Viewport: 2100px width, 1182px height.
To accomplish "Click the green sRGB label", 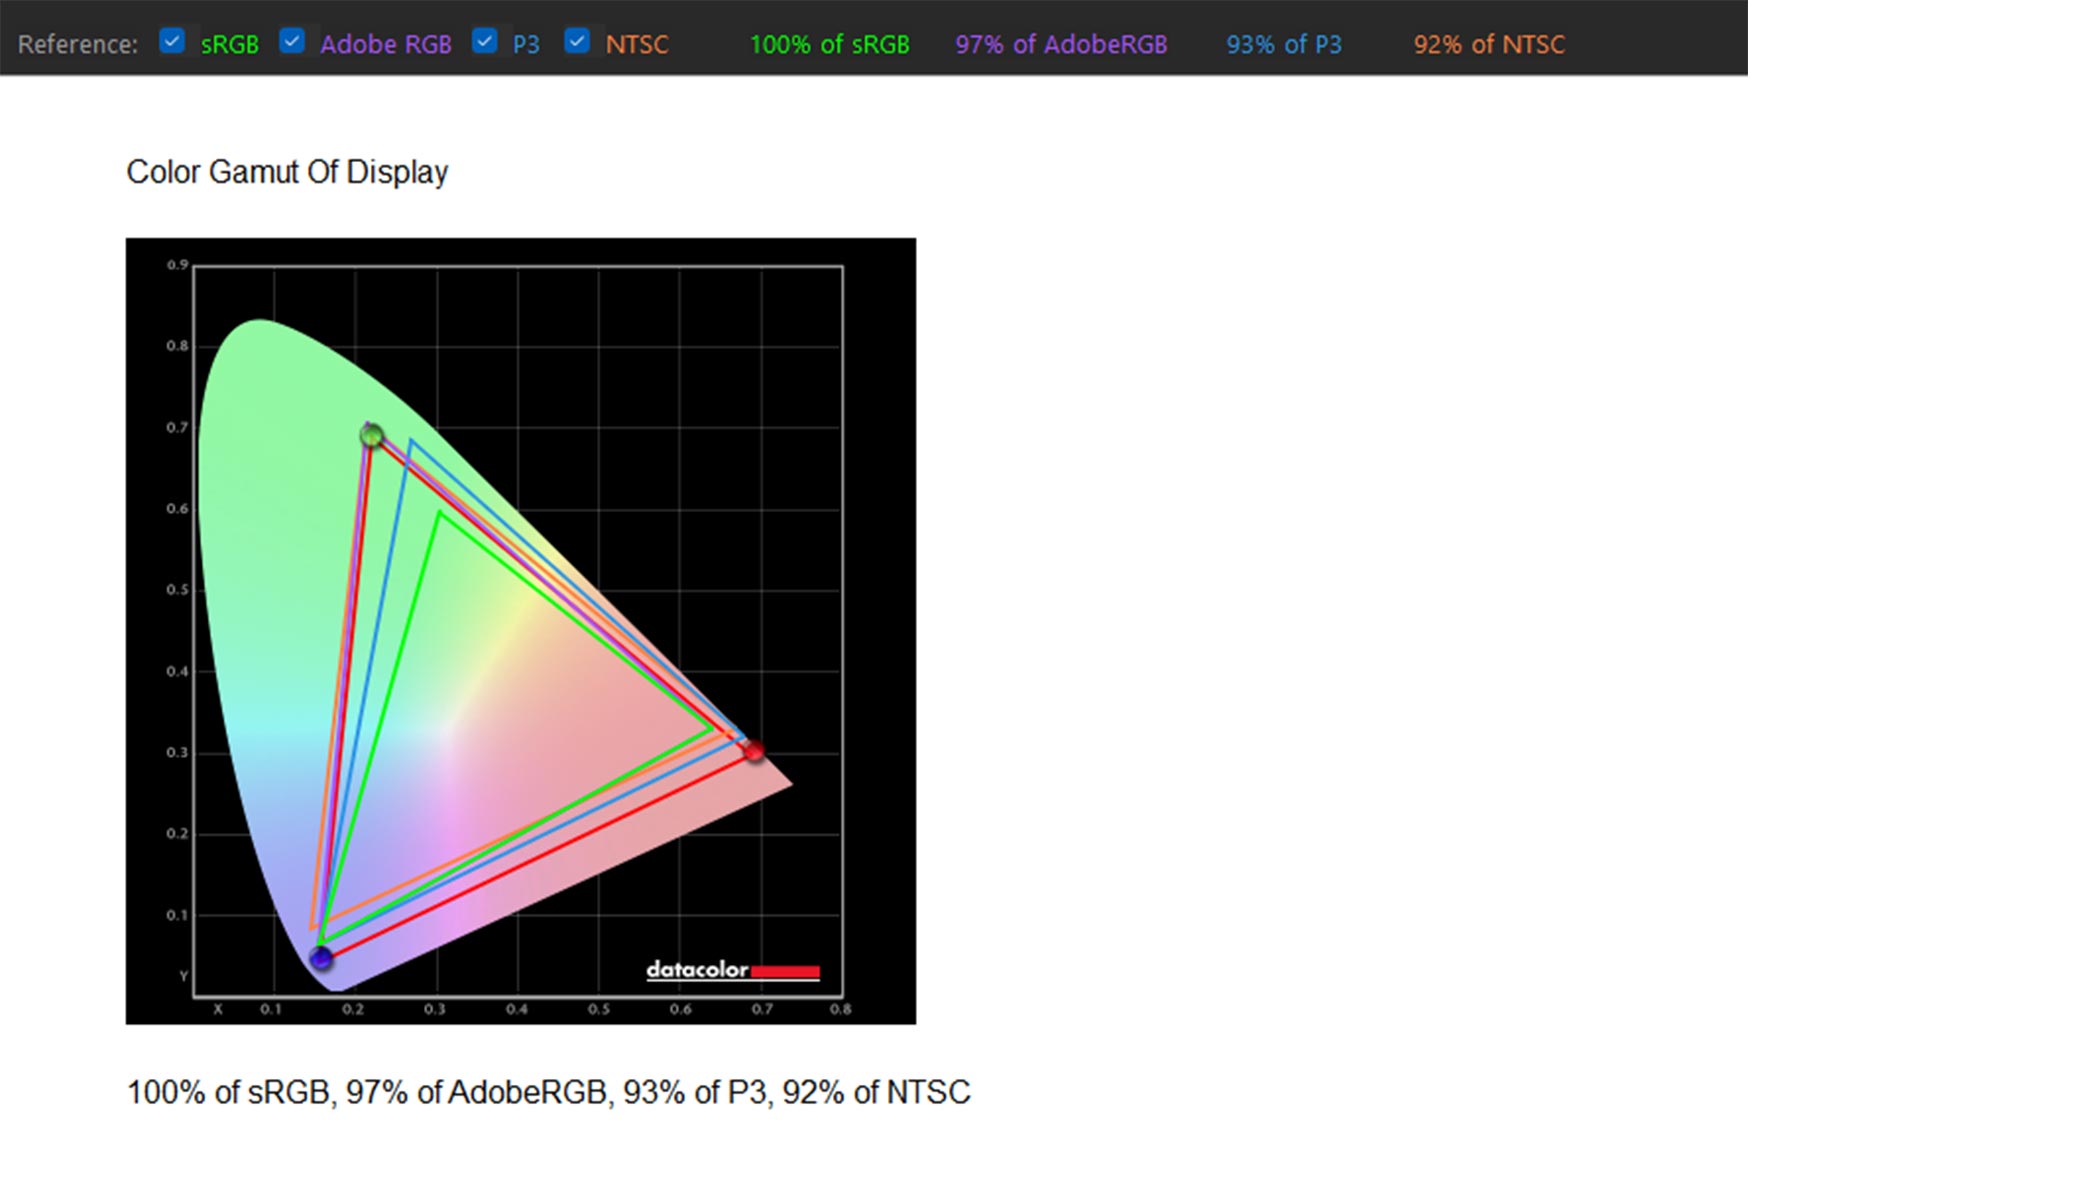I will coord(230,45).
